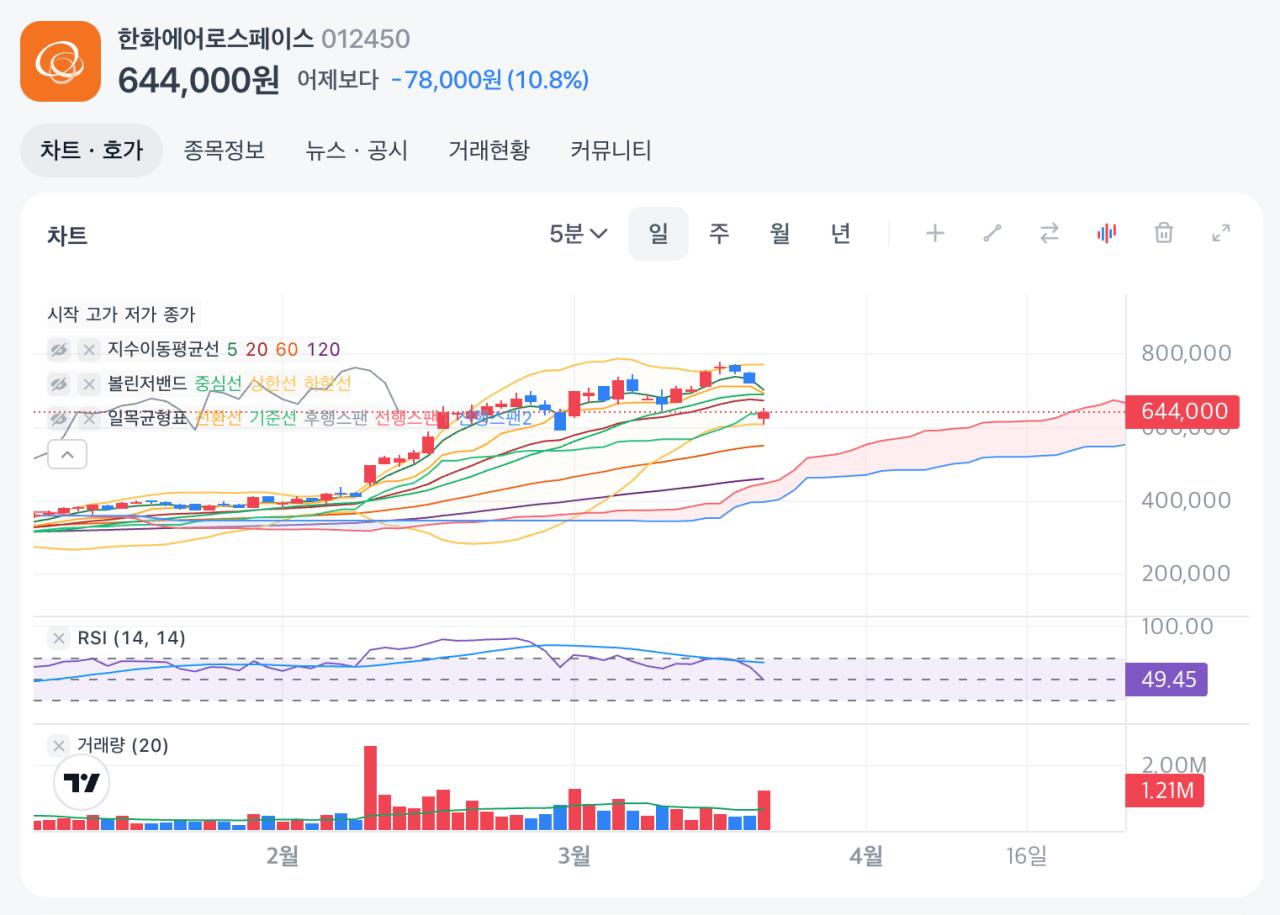This screenshot has height=915, width=1280.
Task: Click the Hanwha Aerospace orange logo
Action: point(61,61)
